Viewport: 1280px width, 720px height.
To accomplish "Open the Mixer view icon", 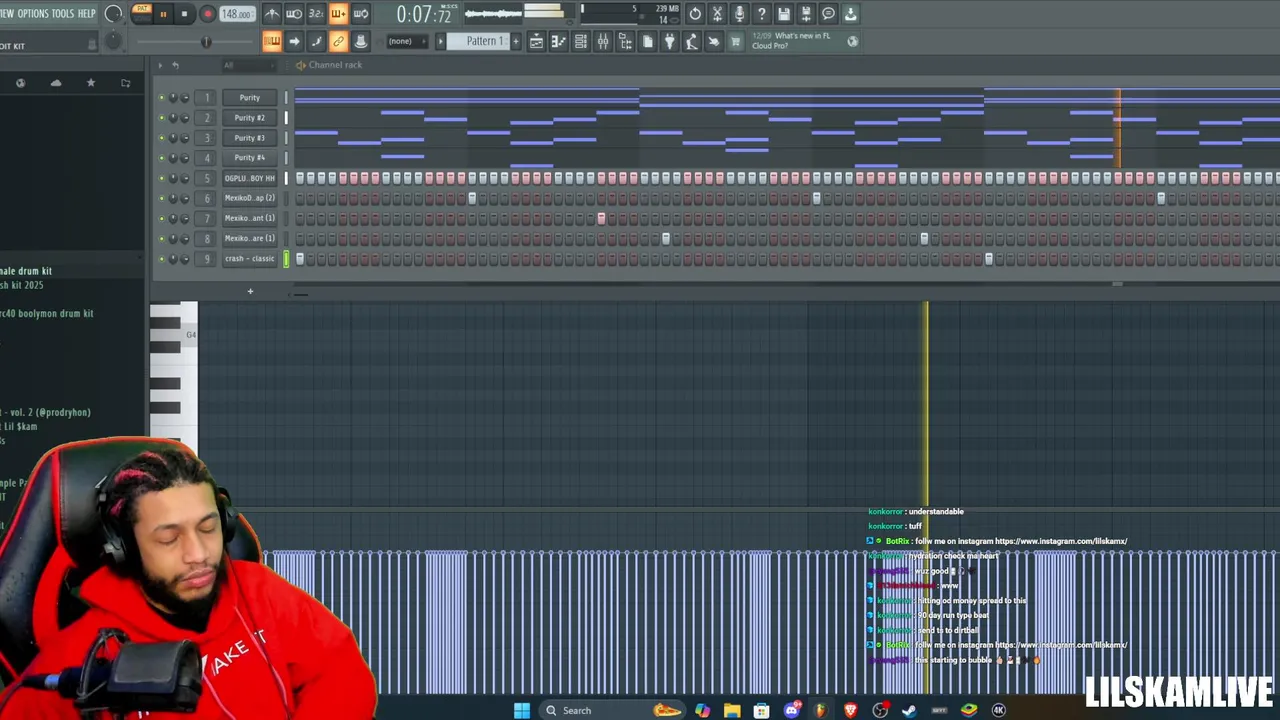I will pyautogui.click(x=603, y=41).
